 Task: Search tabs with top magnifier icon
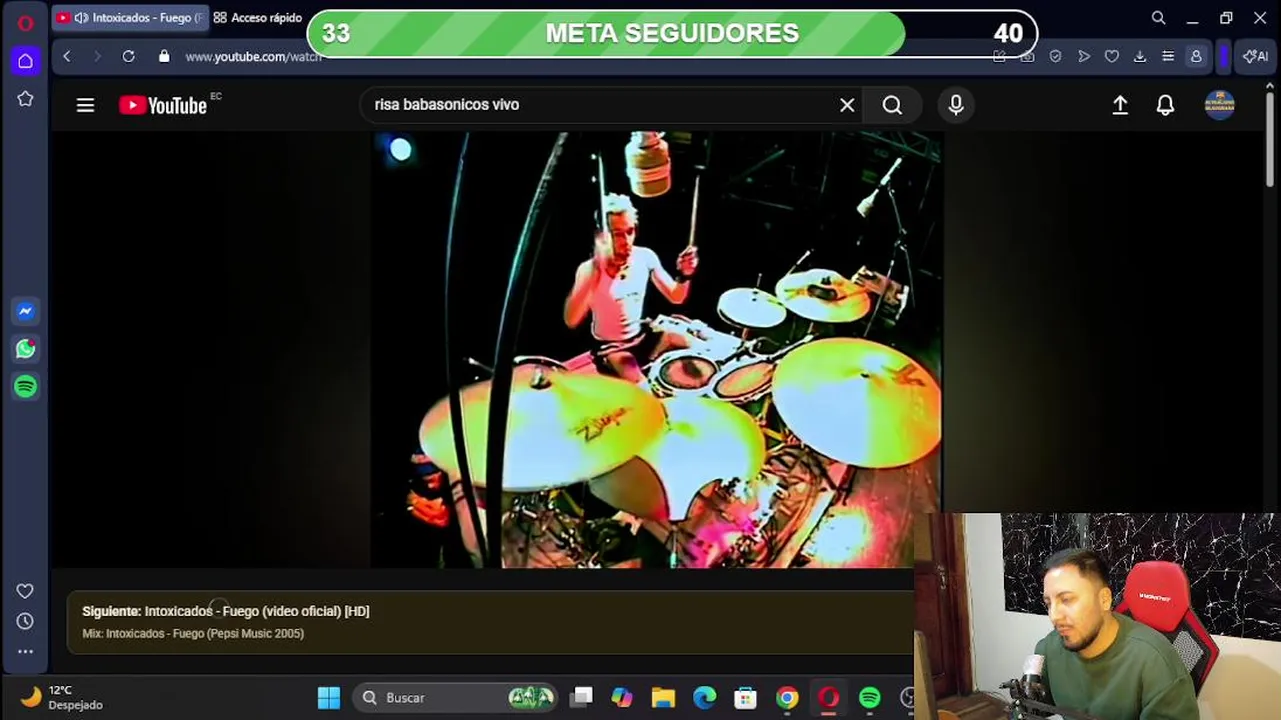(x=1158, y=18)
